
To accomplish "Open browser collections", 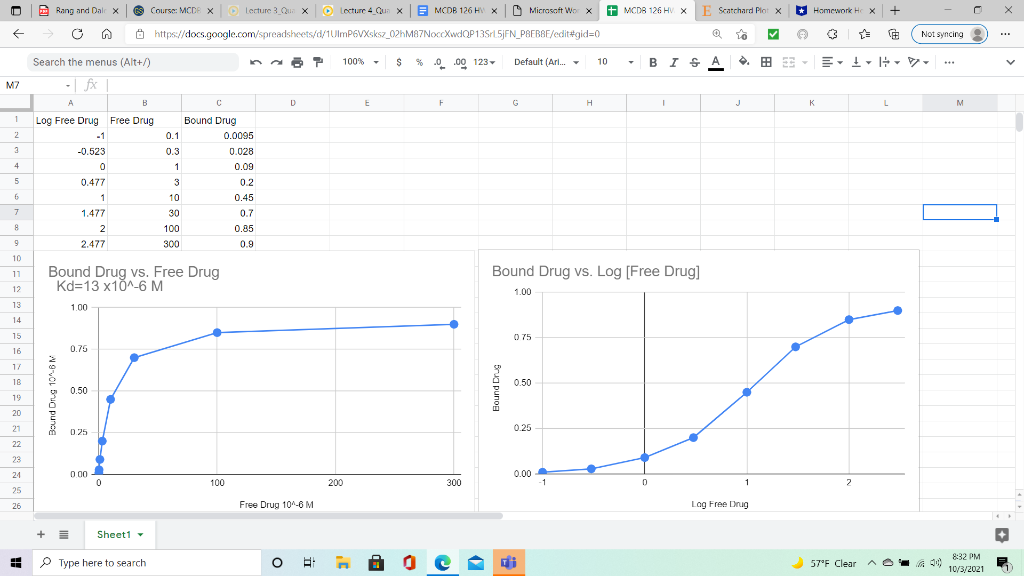I will click(x=894, y=34).
